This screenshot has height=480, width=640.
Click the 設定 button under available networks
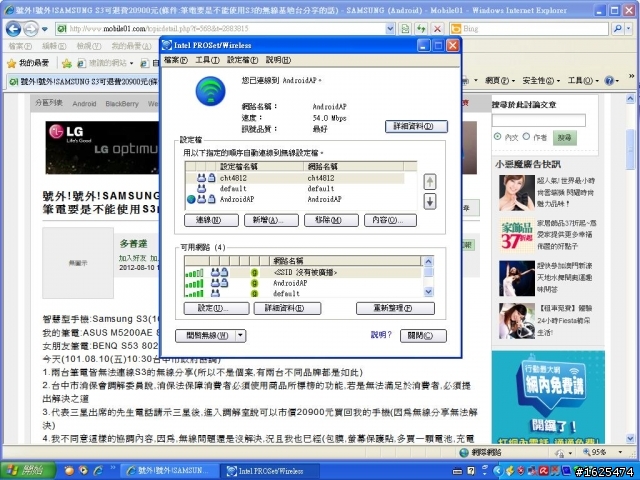(216, 308)
